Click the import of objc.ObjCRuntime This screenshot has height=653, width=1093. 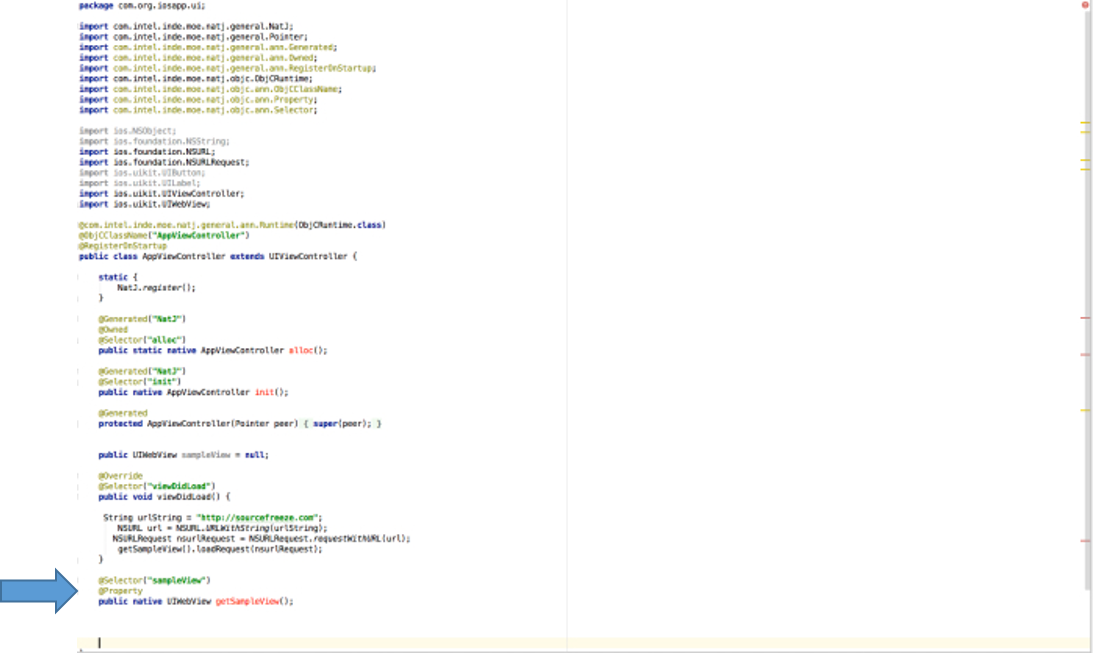point(196,79)
